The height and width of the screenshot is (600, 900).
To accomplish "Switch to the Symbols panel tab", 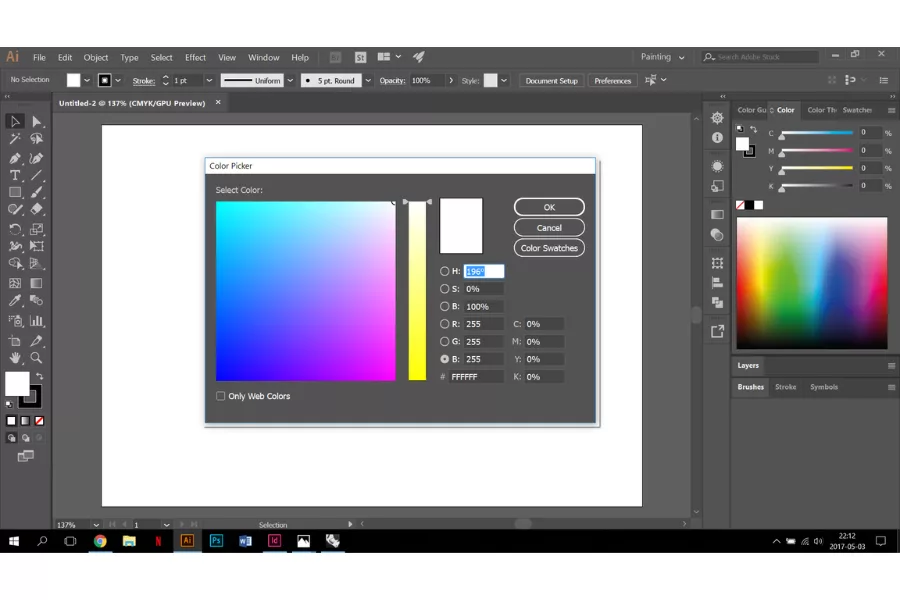I will (x=824, y=387).
